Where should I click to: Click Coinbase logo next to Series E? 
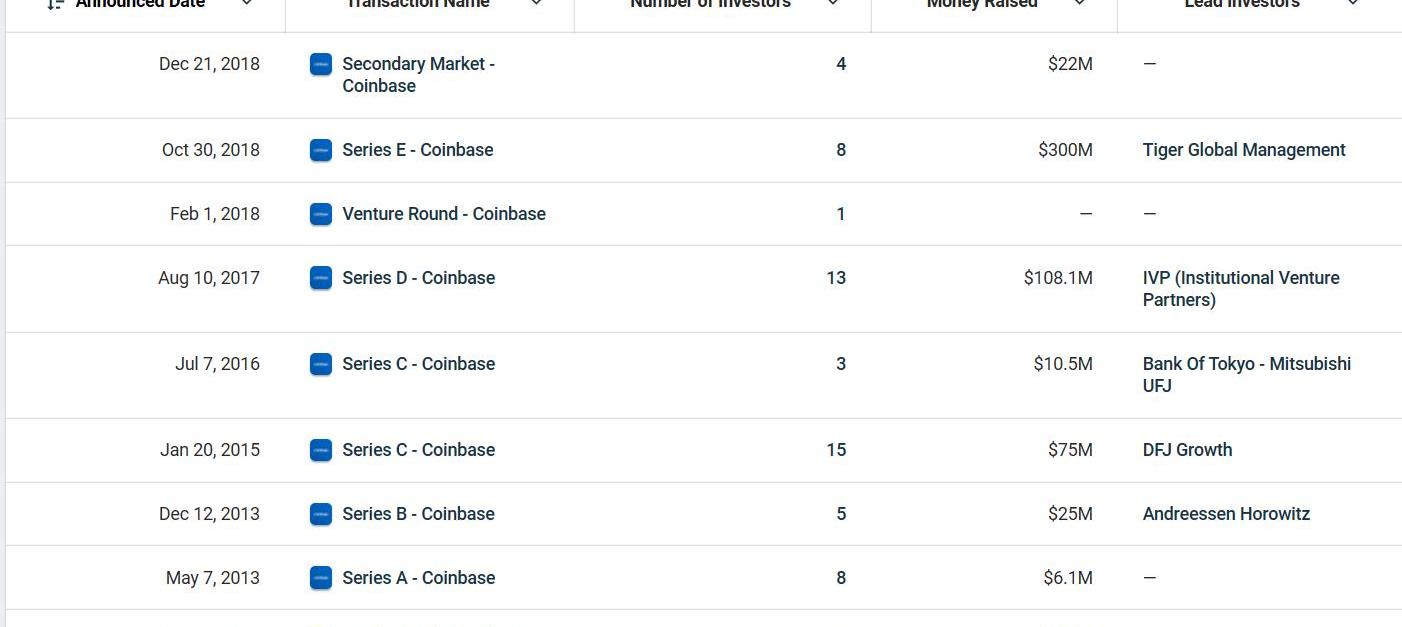click(321, 151)
